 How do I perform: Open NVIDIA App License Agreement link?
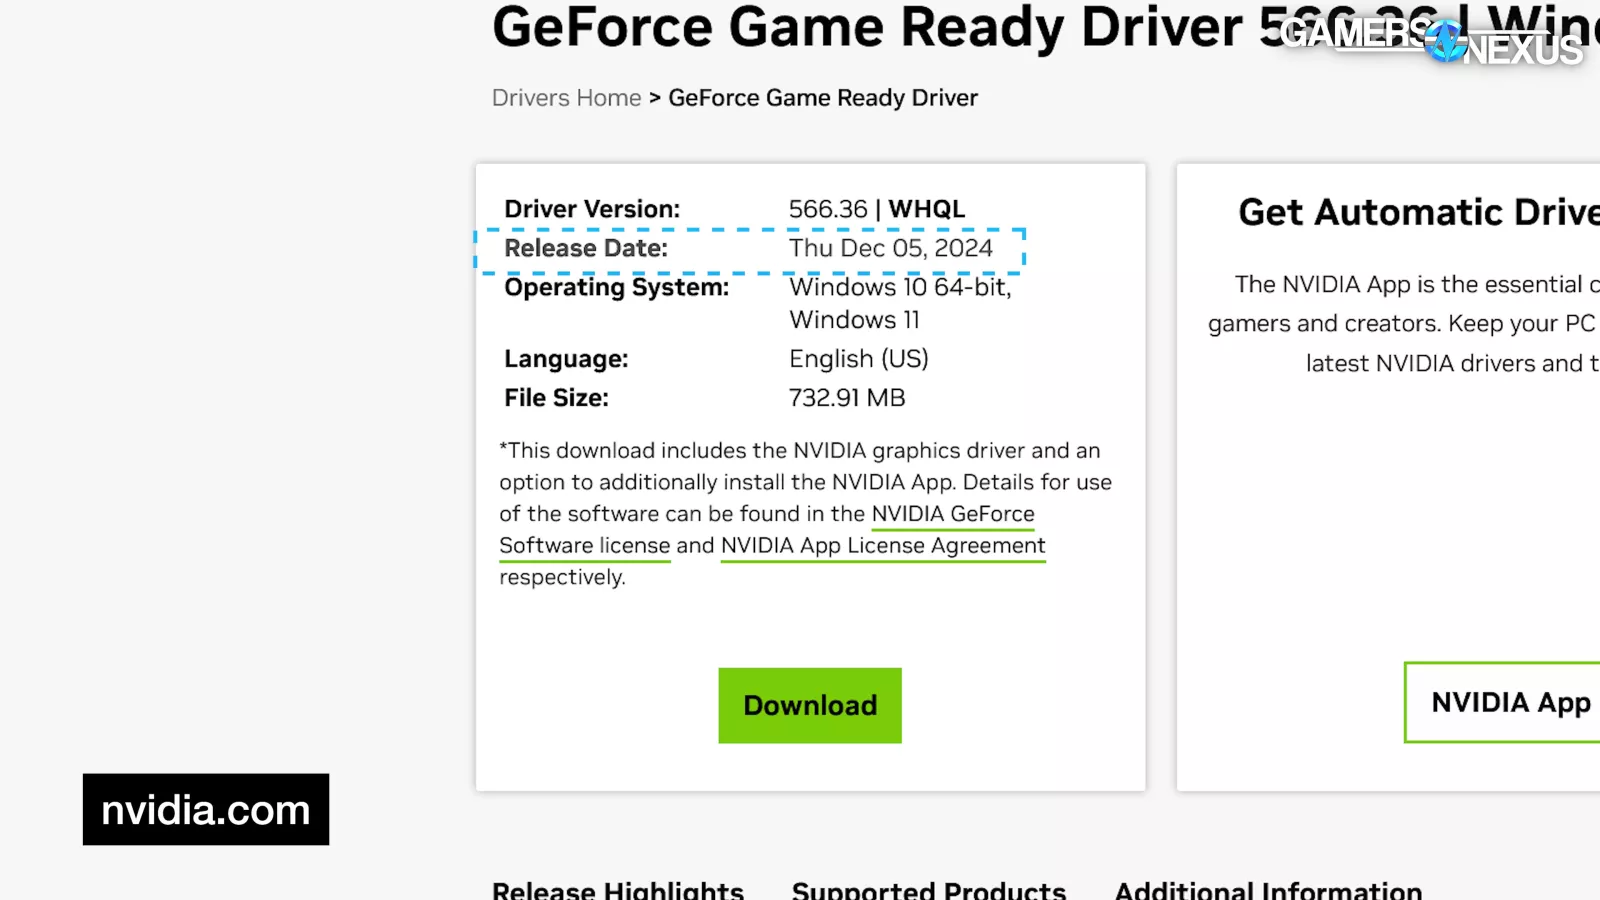point(882,546)
